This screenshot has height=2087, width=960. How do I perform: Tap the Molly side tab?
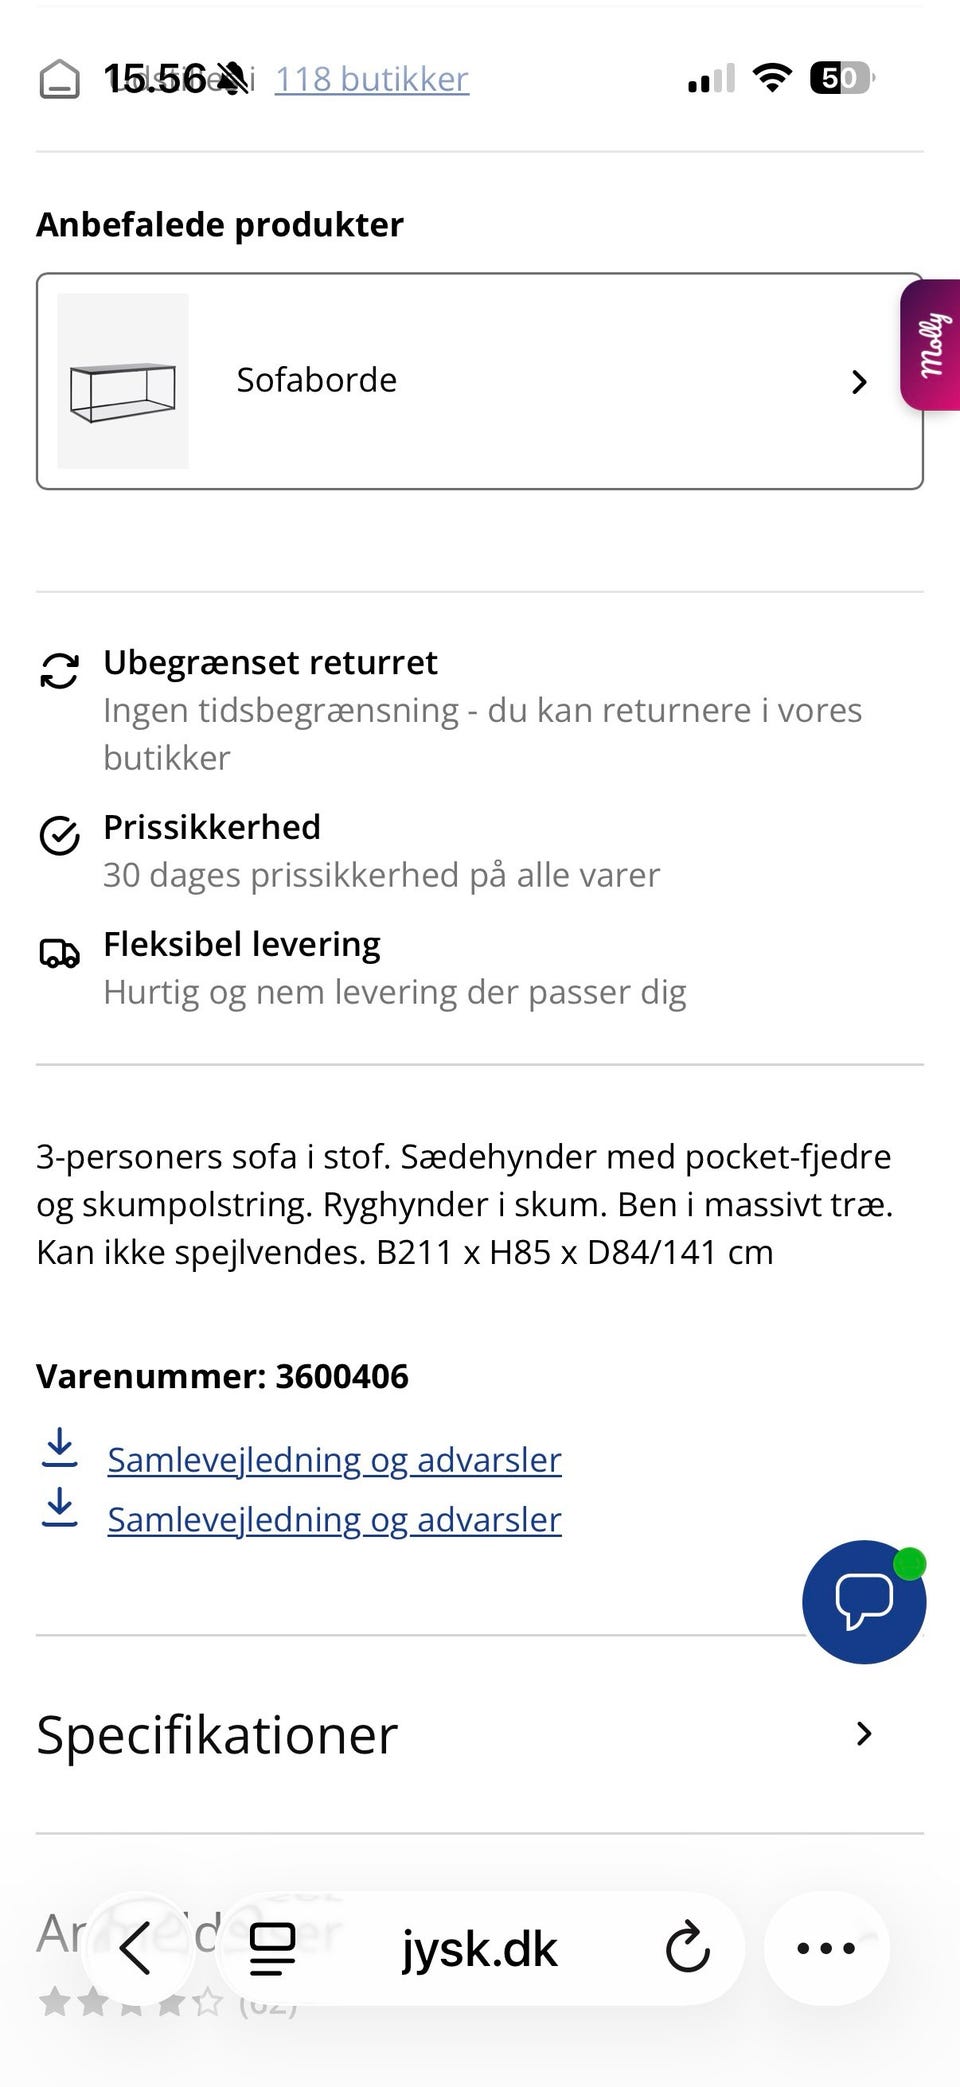[931, 345]
